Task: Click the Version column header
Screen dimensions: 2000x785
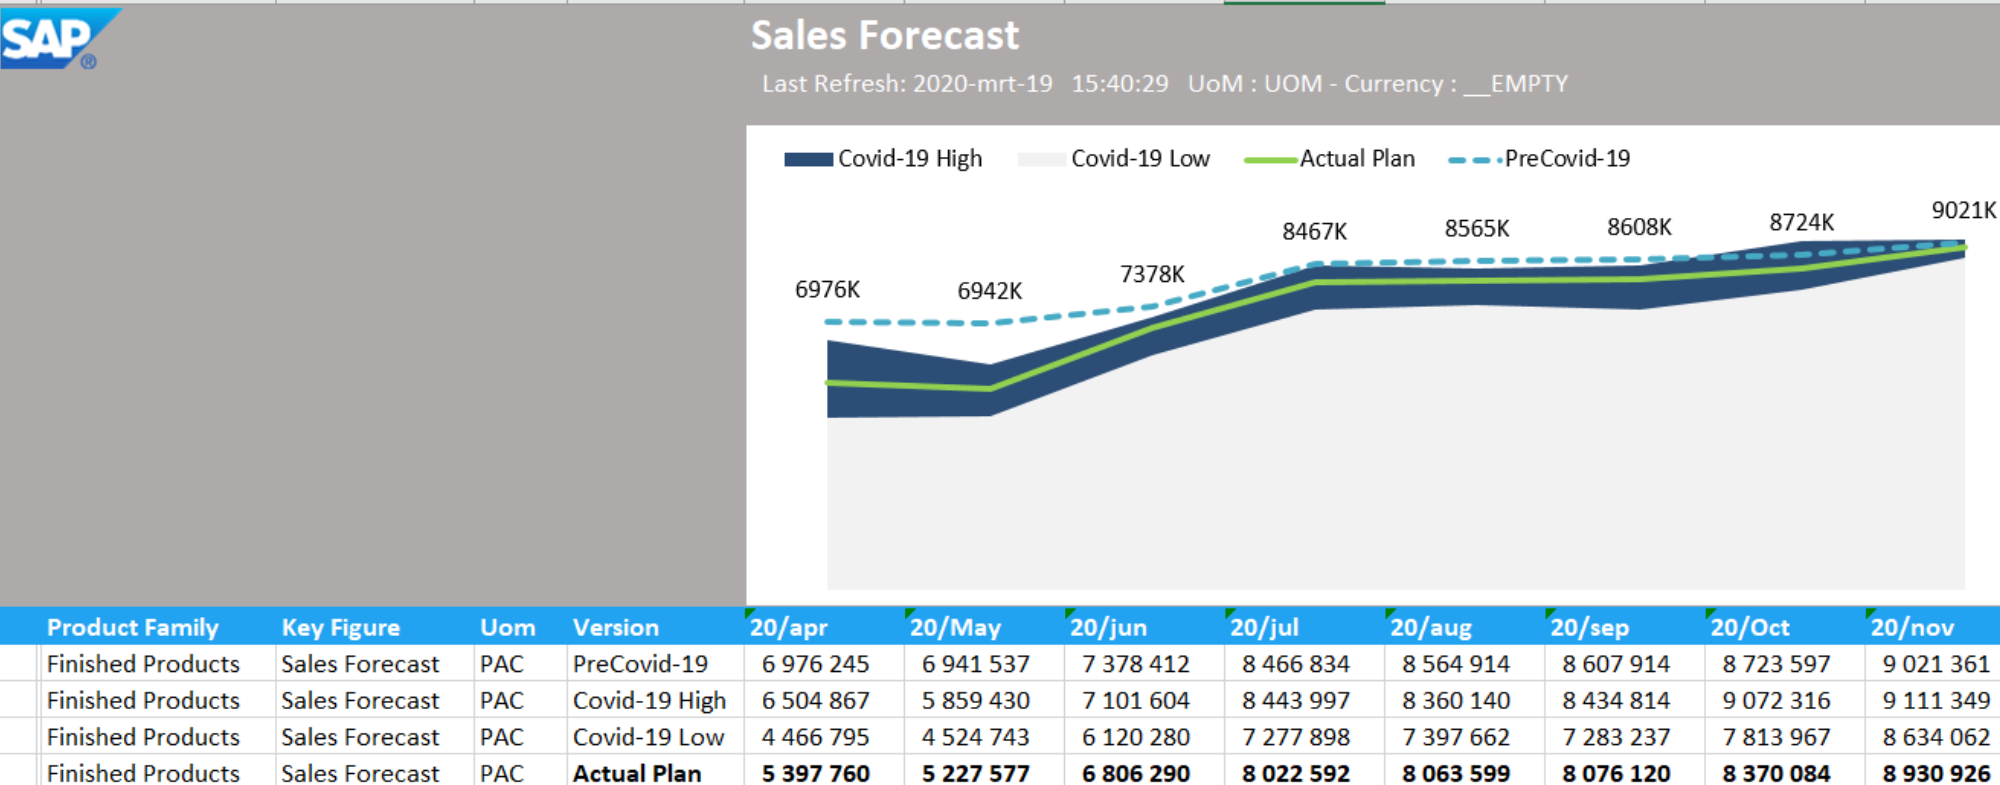Action: click(x=615, y=627)
